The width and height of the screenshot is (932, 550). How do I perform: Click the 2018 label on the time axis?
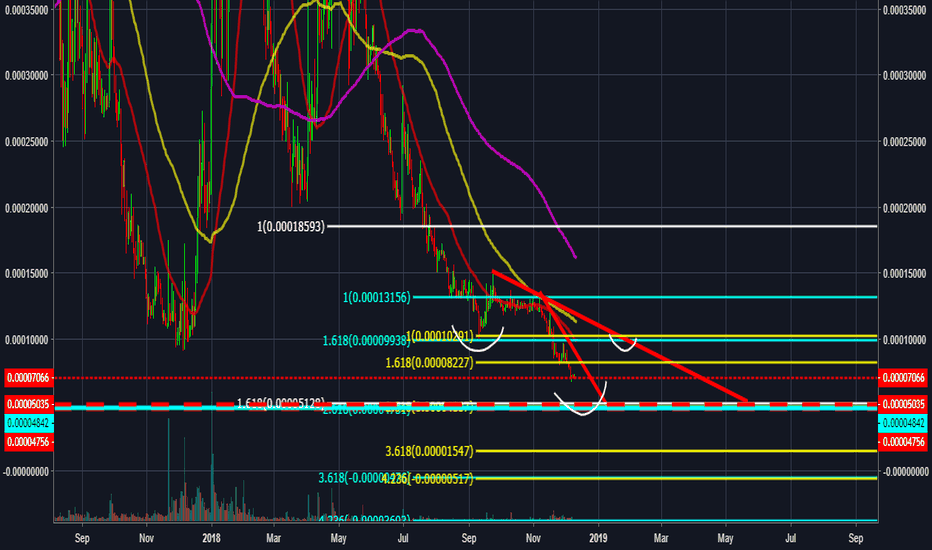211,538
